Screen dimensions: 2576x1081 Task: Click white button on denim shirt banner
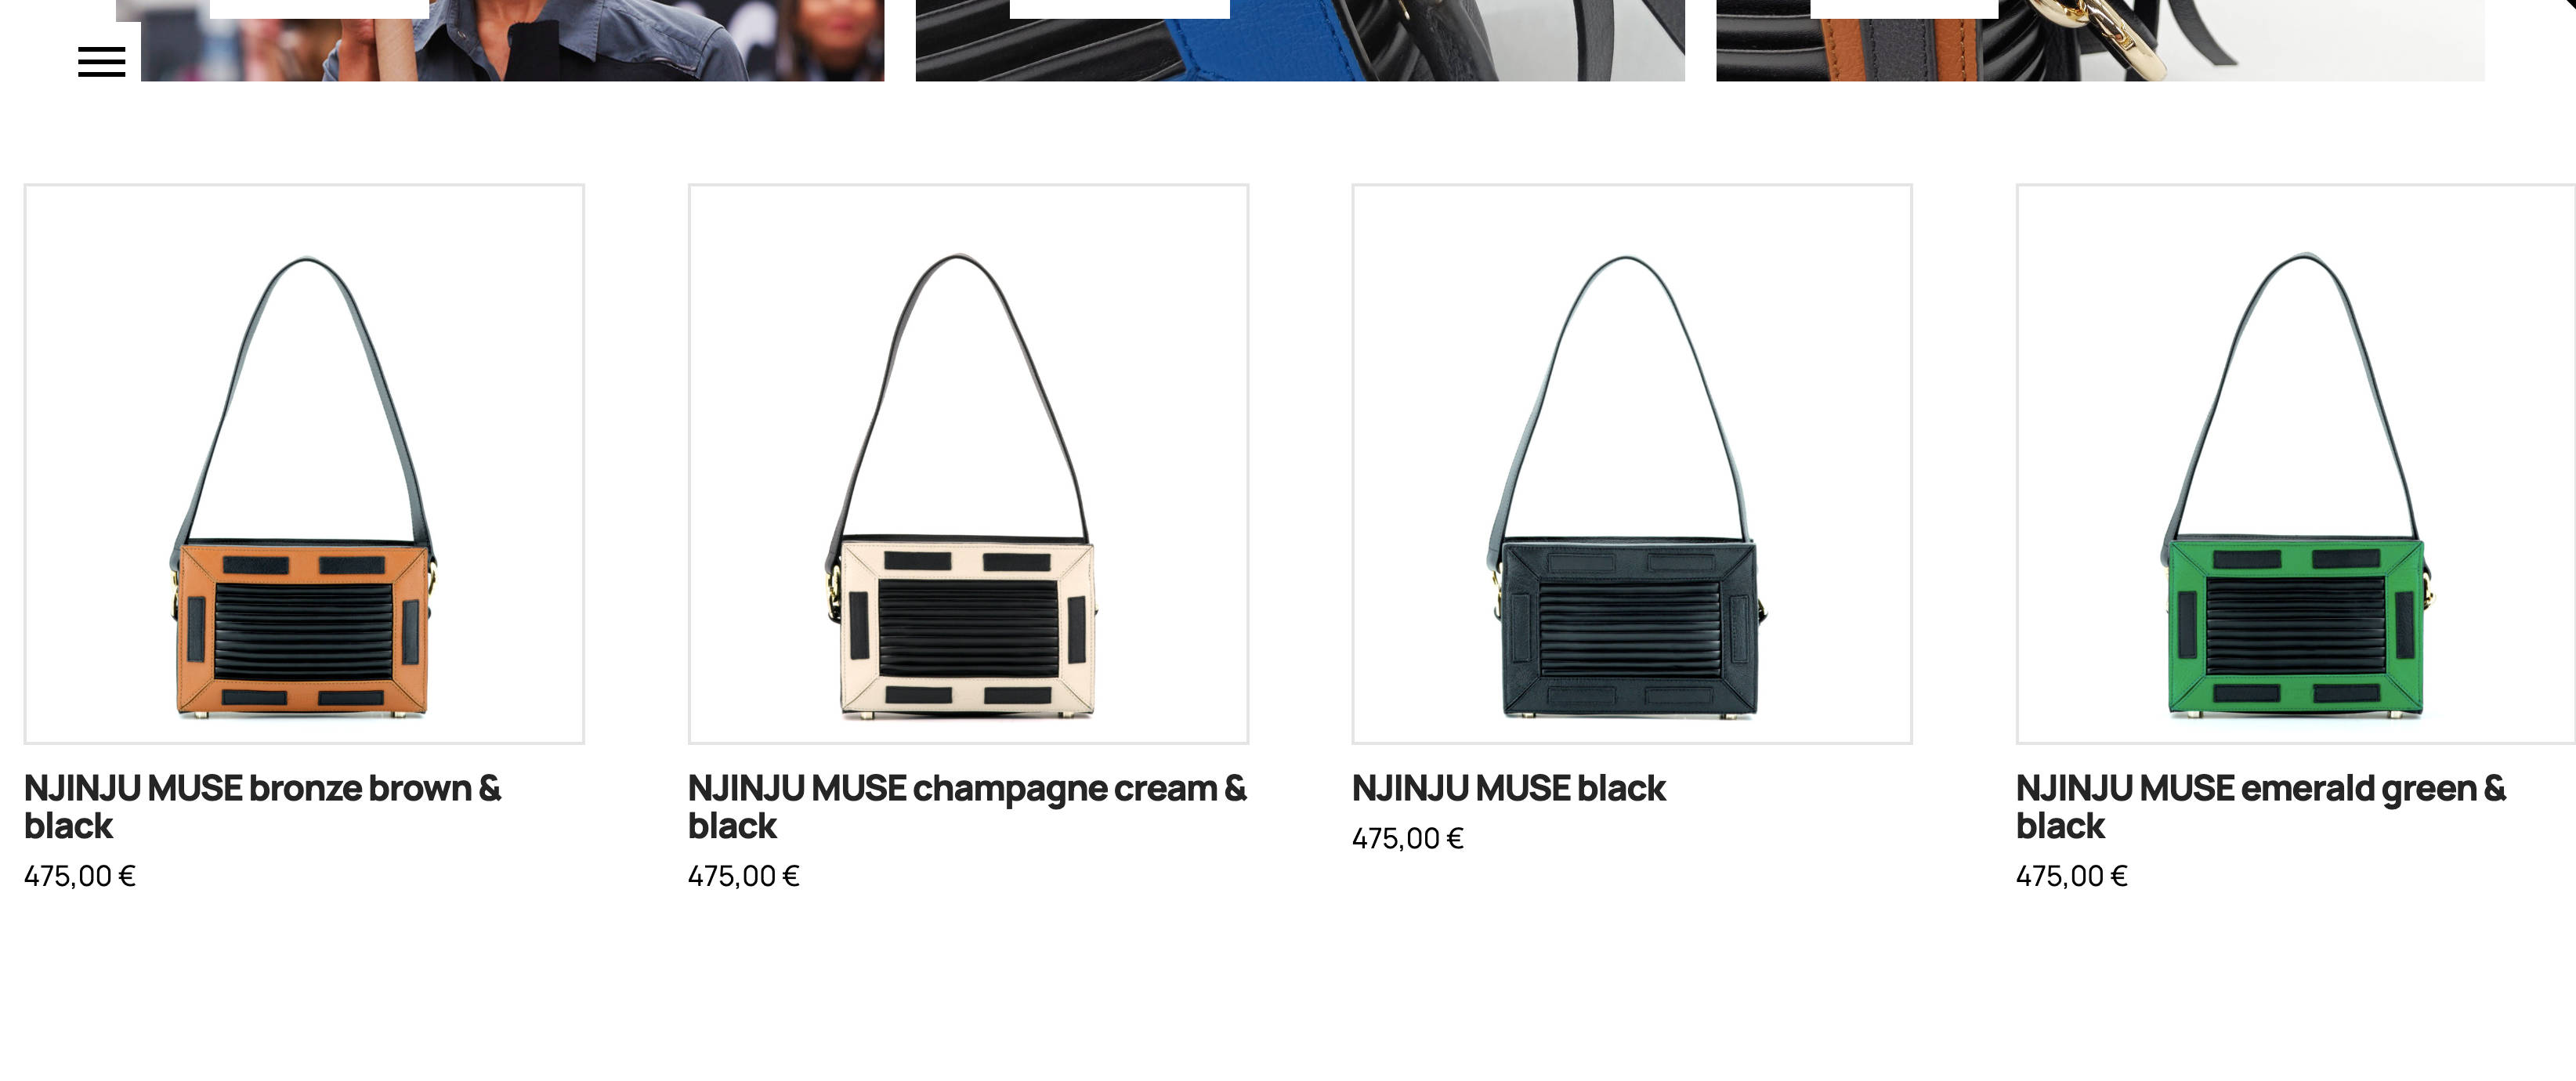tap(319, 9)
